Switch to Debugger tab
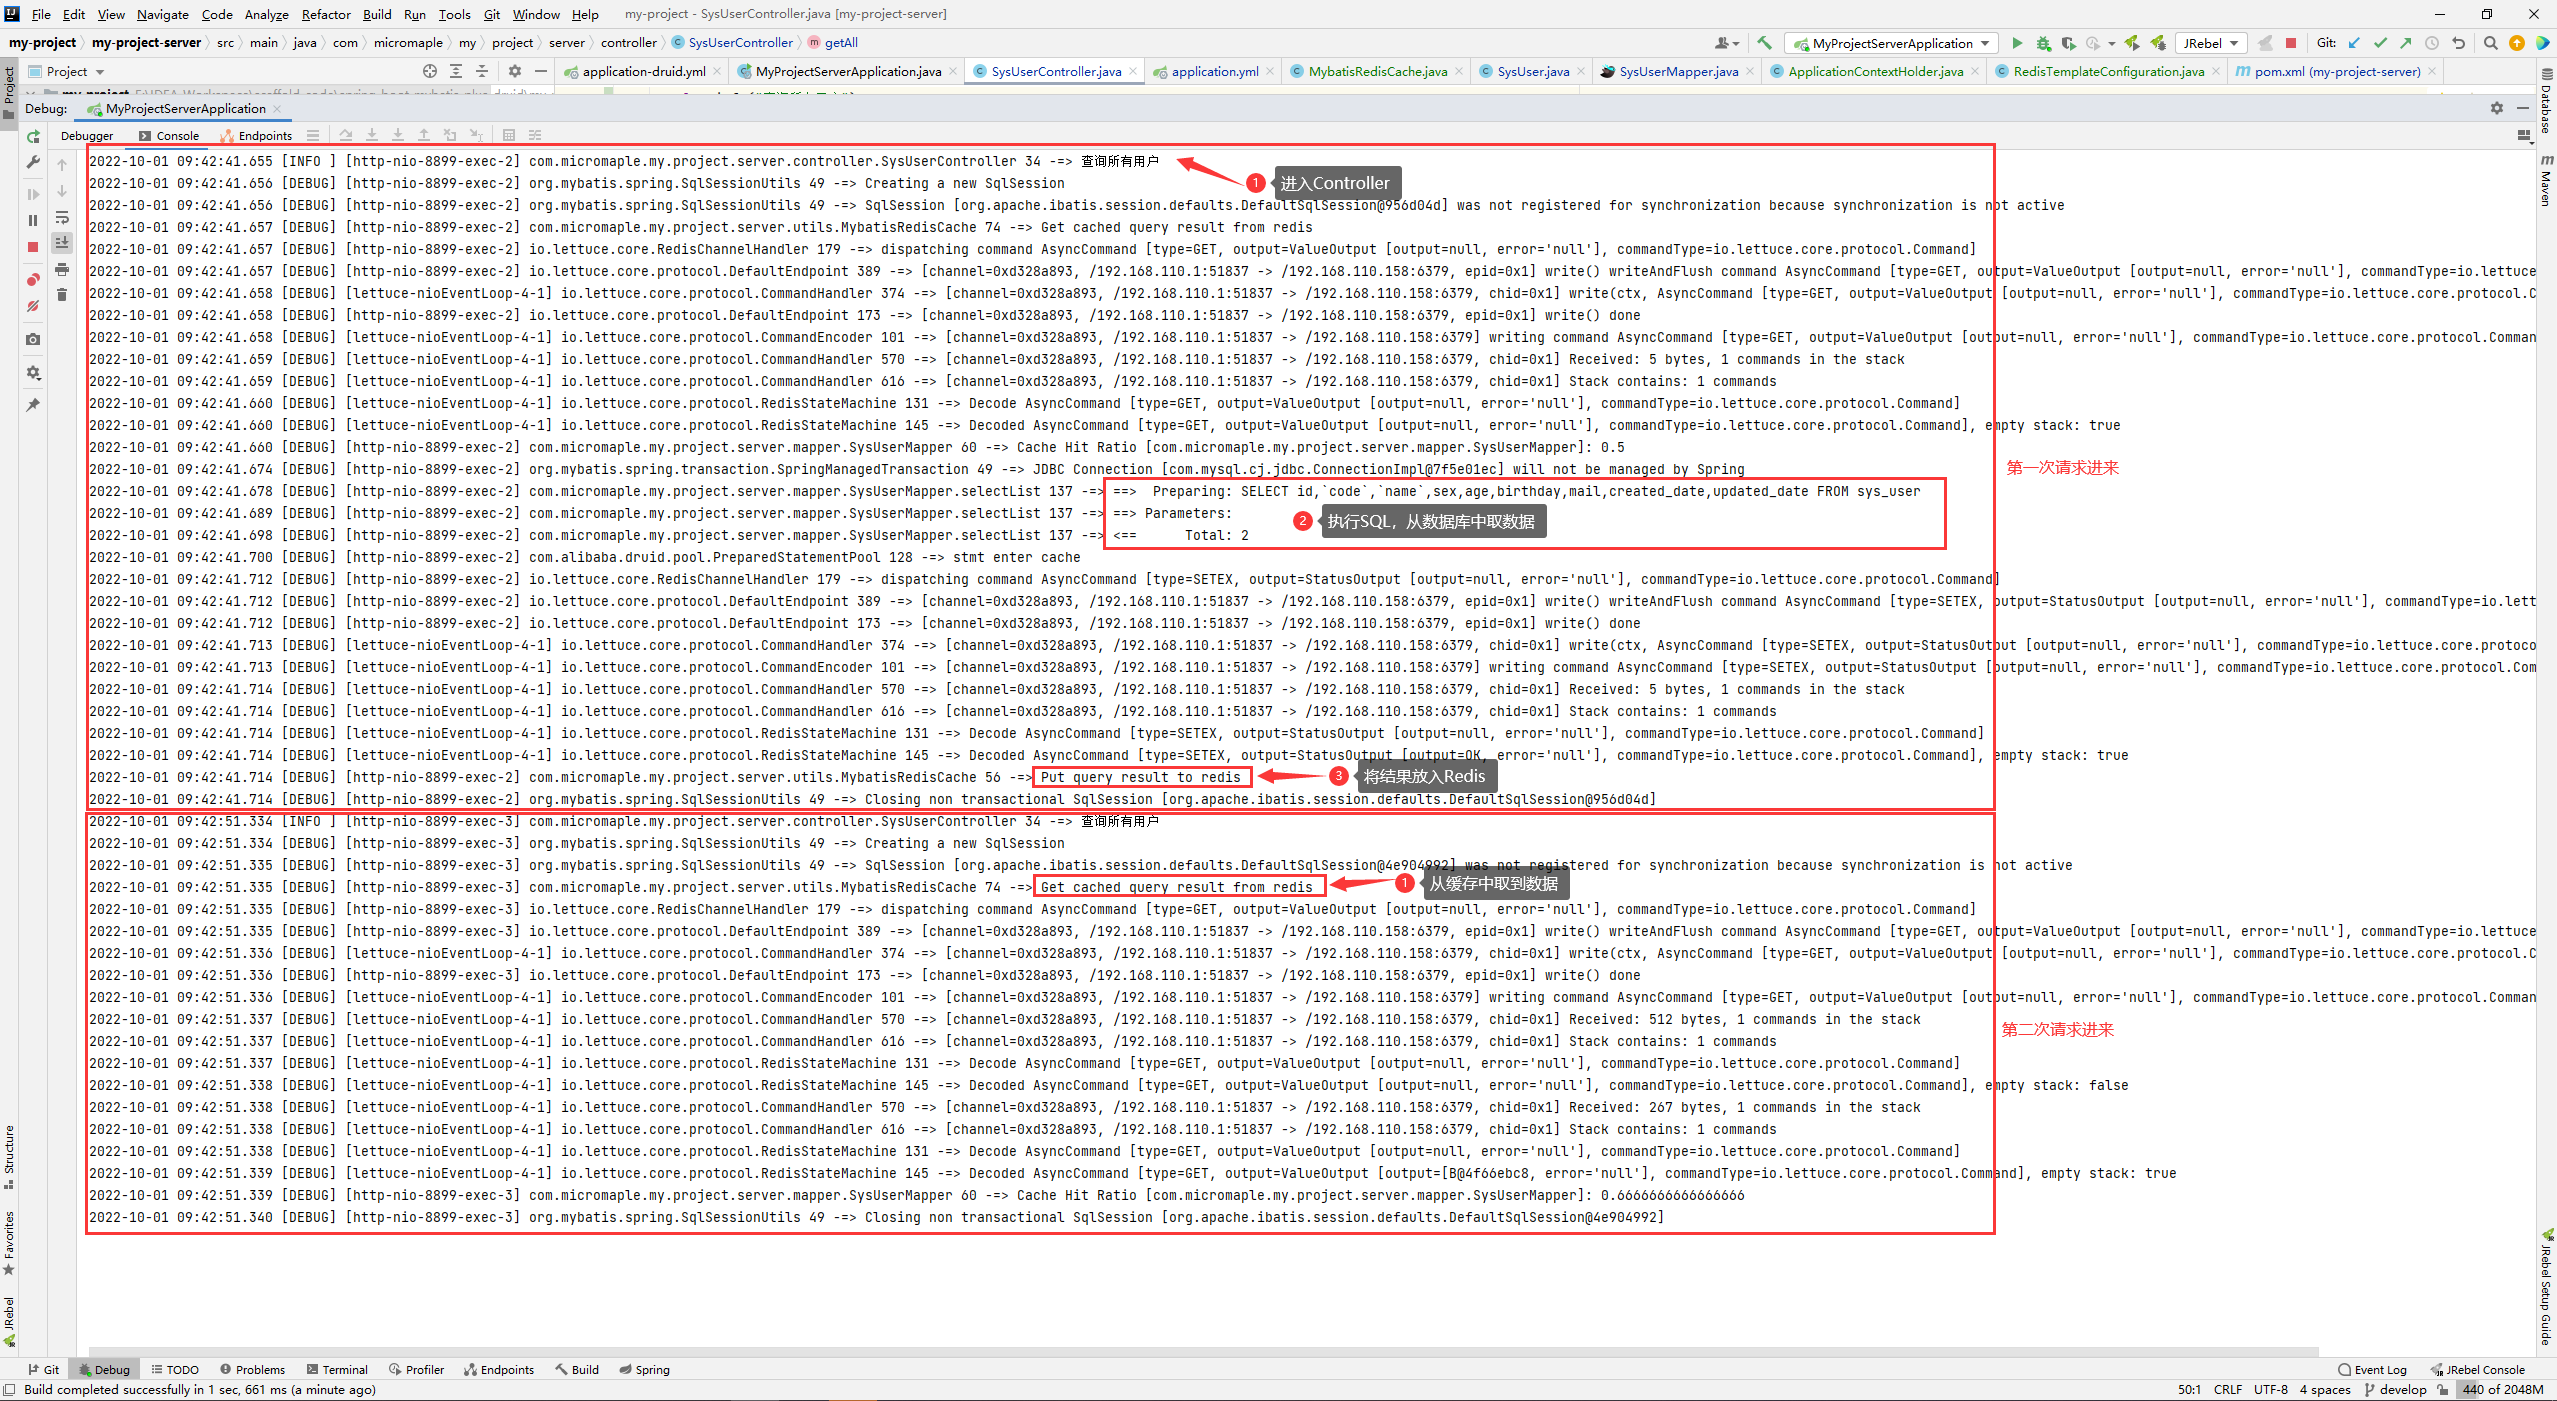This screenshot has height=1401, width=2557. (x=87, y=136)
